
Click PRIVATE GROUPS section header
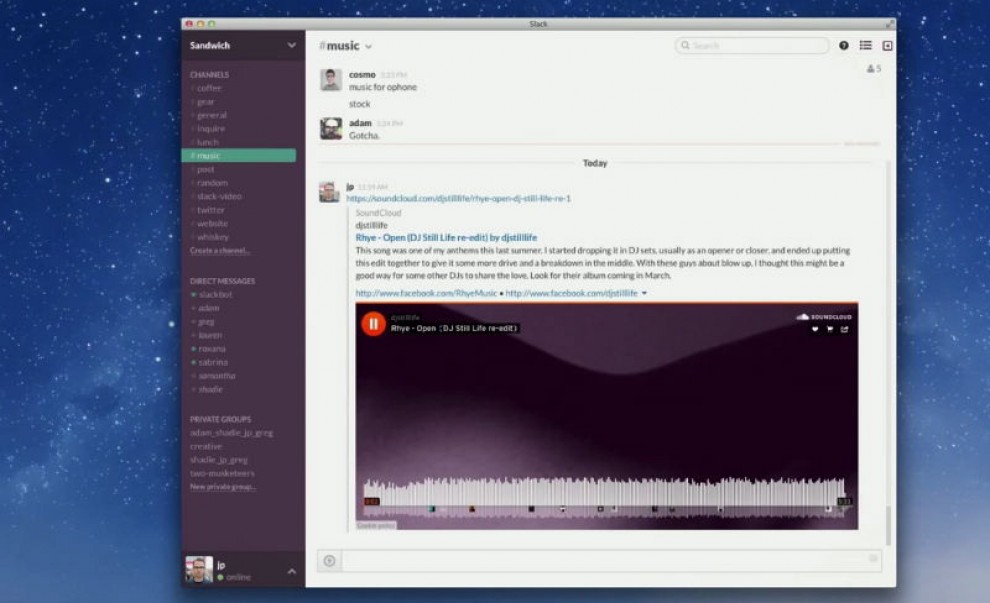(x=220, y=419)
